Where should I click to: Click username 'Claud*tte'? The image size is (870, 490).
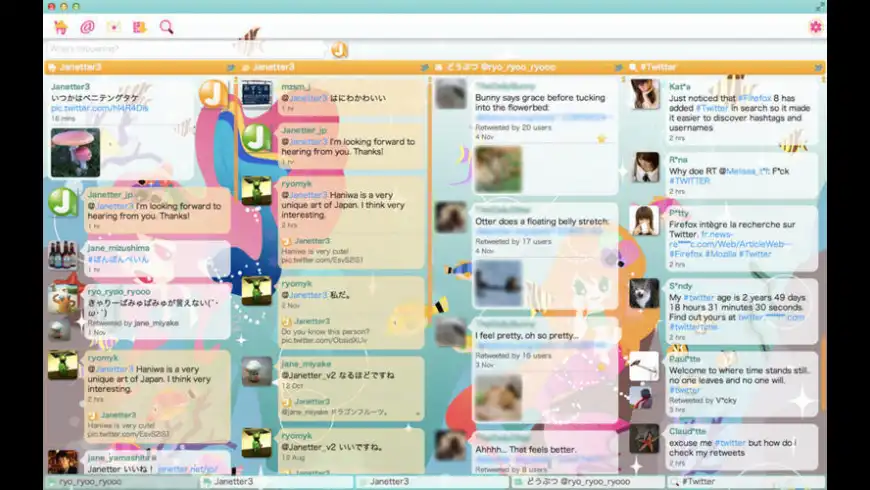point(687,431)
